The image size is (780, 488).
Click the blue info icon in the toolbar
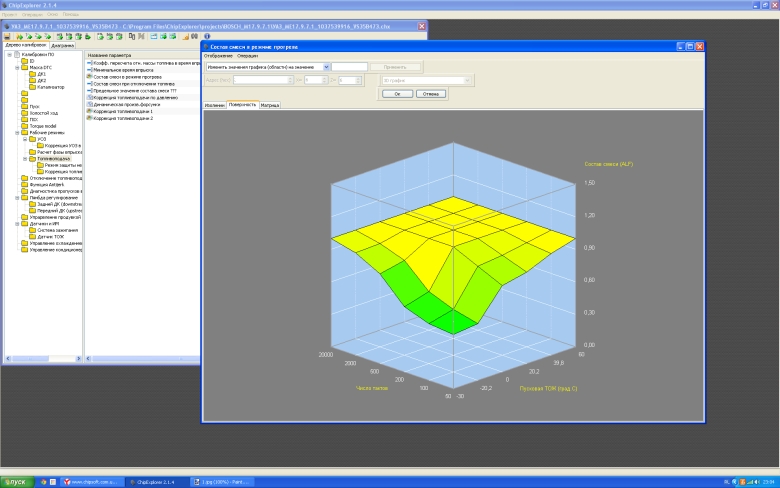[x=206, y=36]
